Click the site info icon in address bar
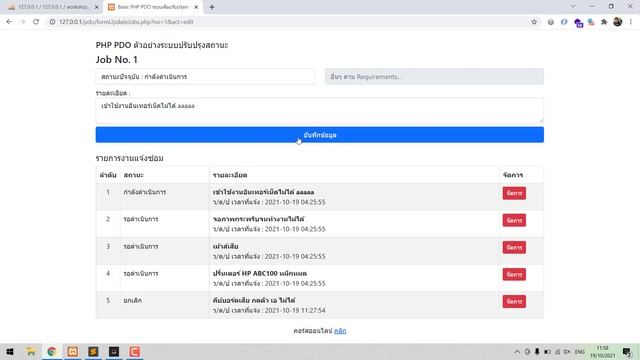The height and width of the screenshot is (360, 640). coord(52,22)
